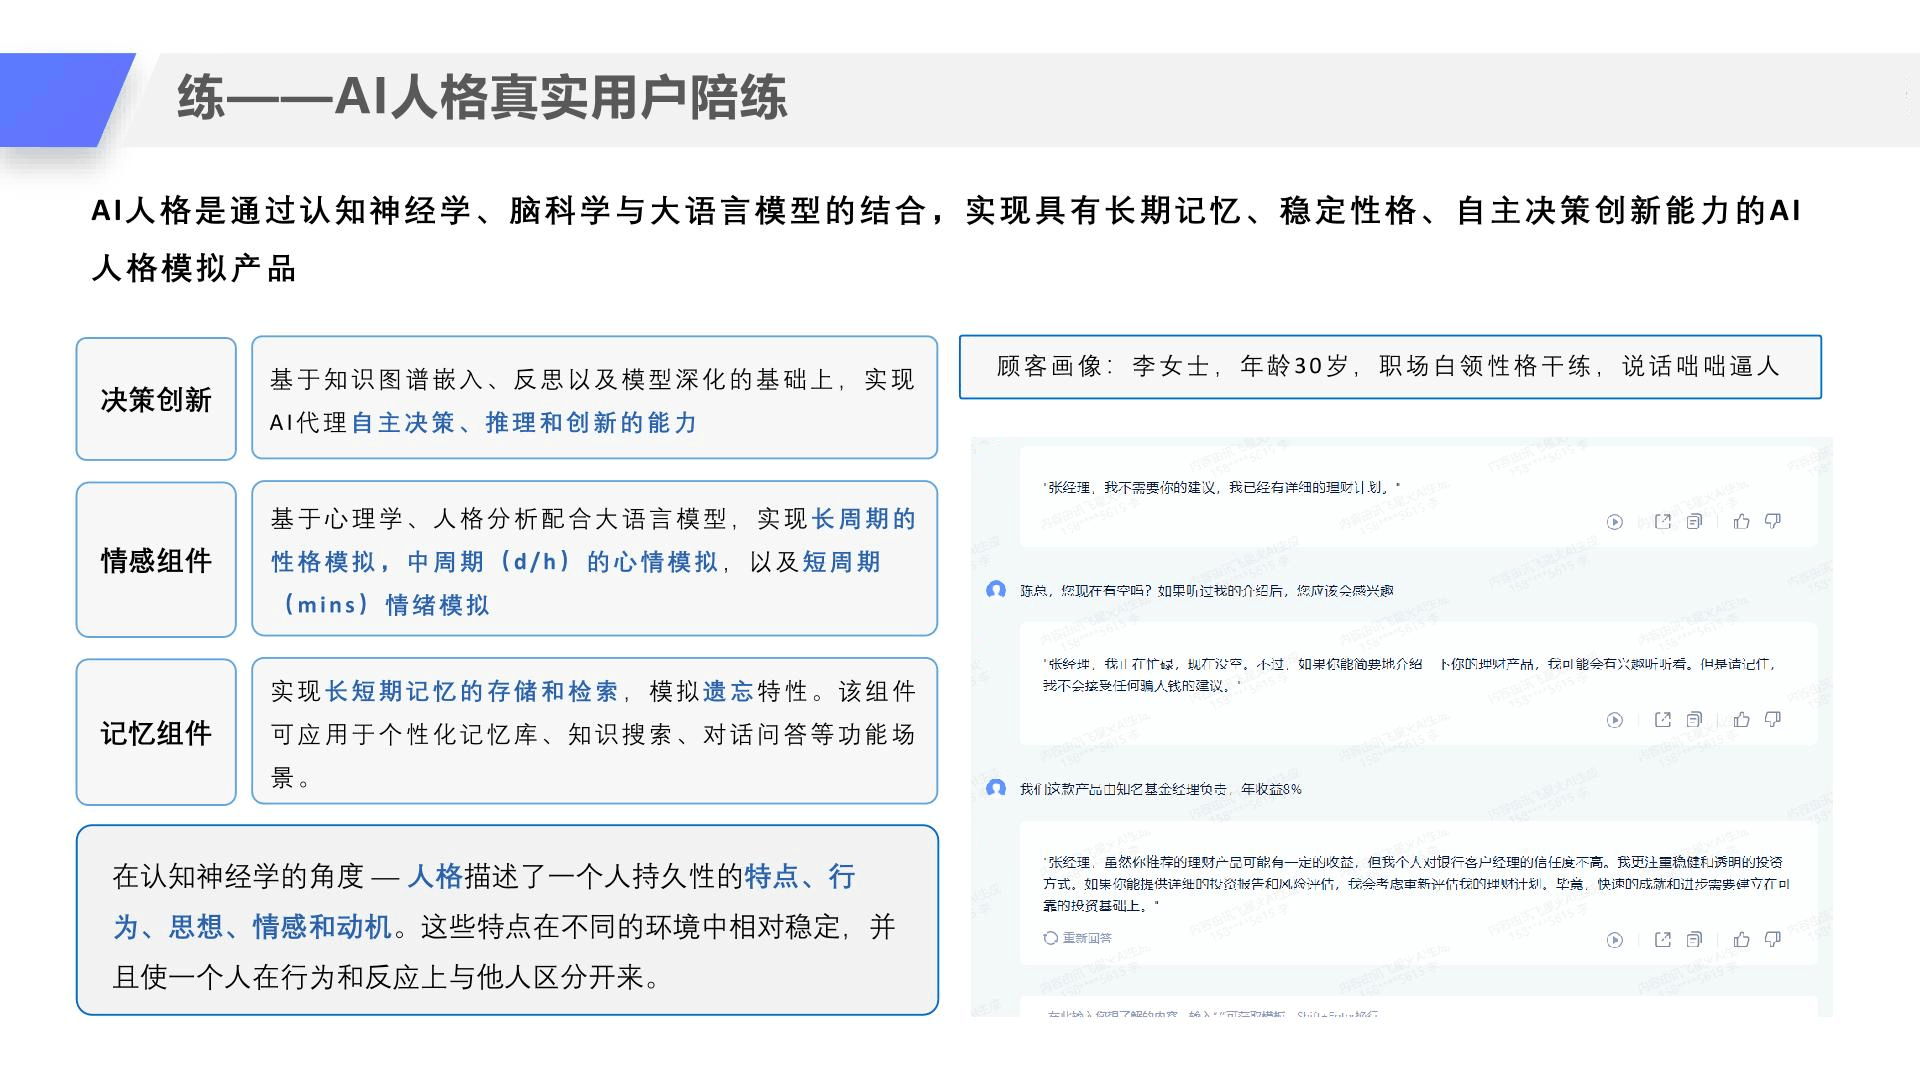Share the last AI reply

1663,940
